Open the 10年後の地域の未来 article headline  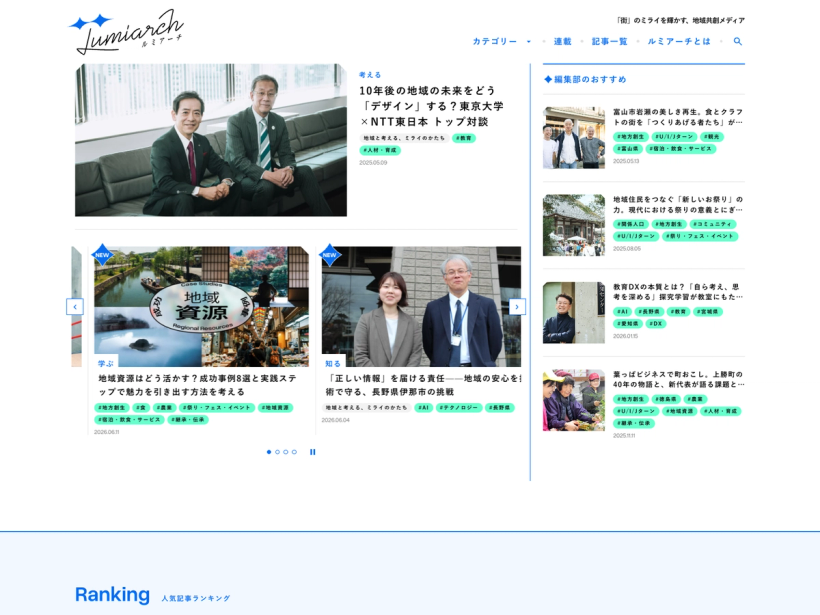(x=431, y=106)
